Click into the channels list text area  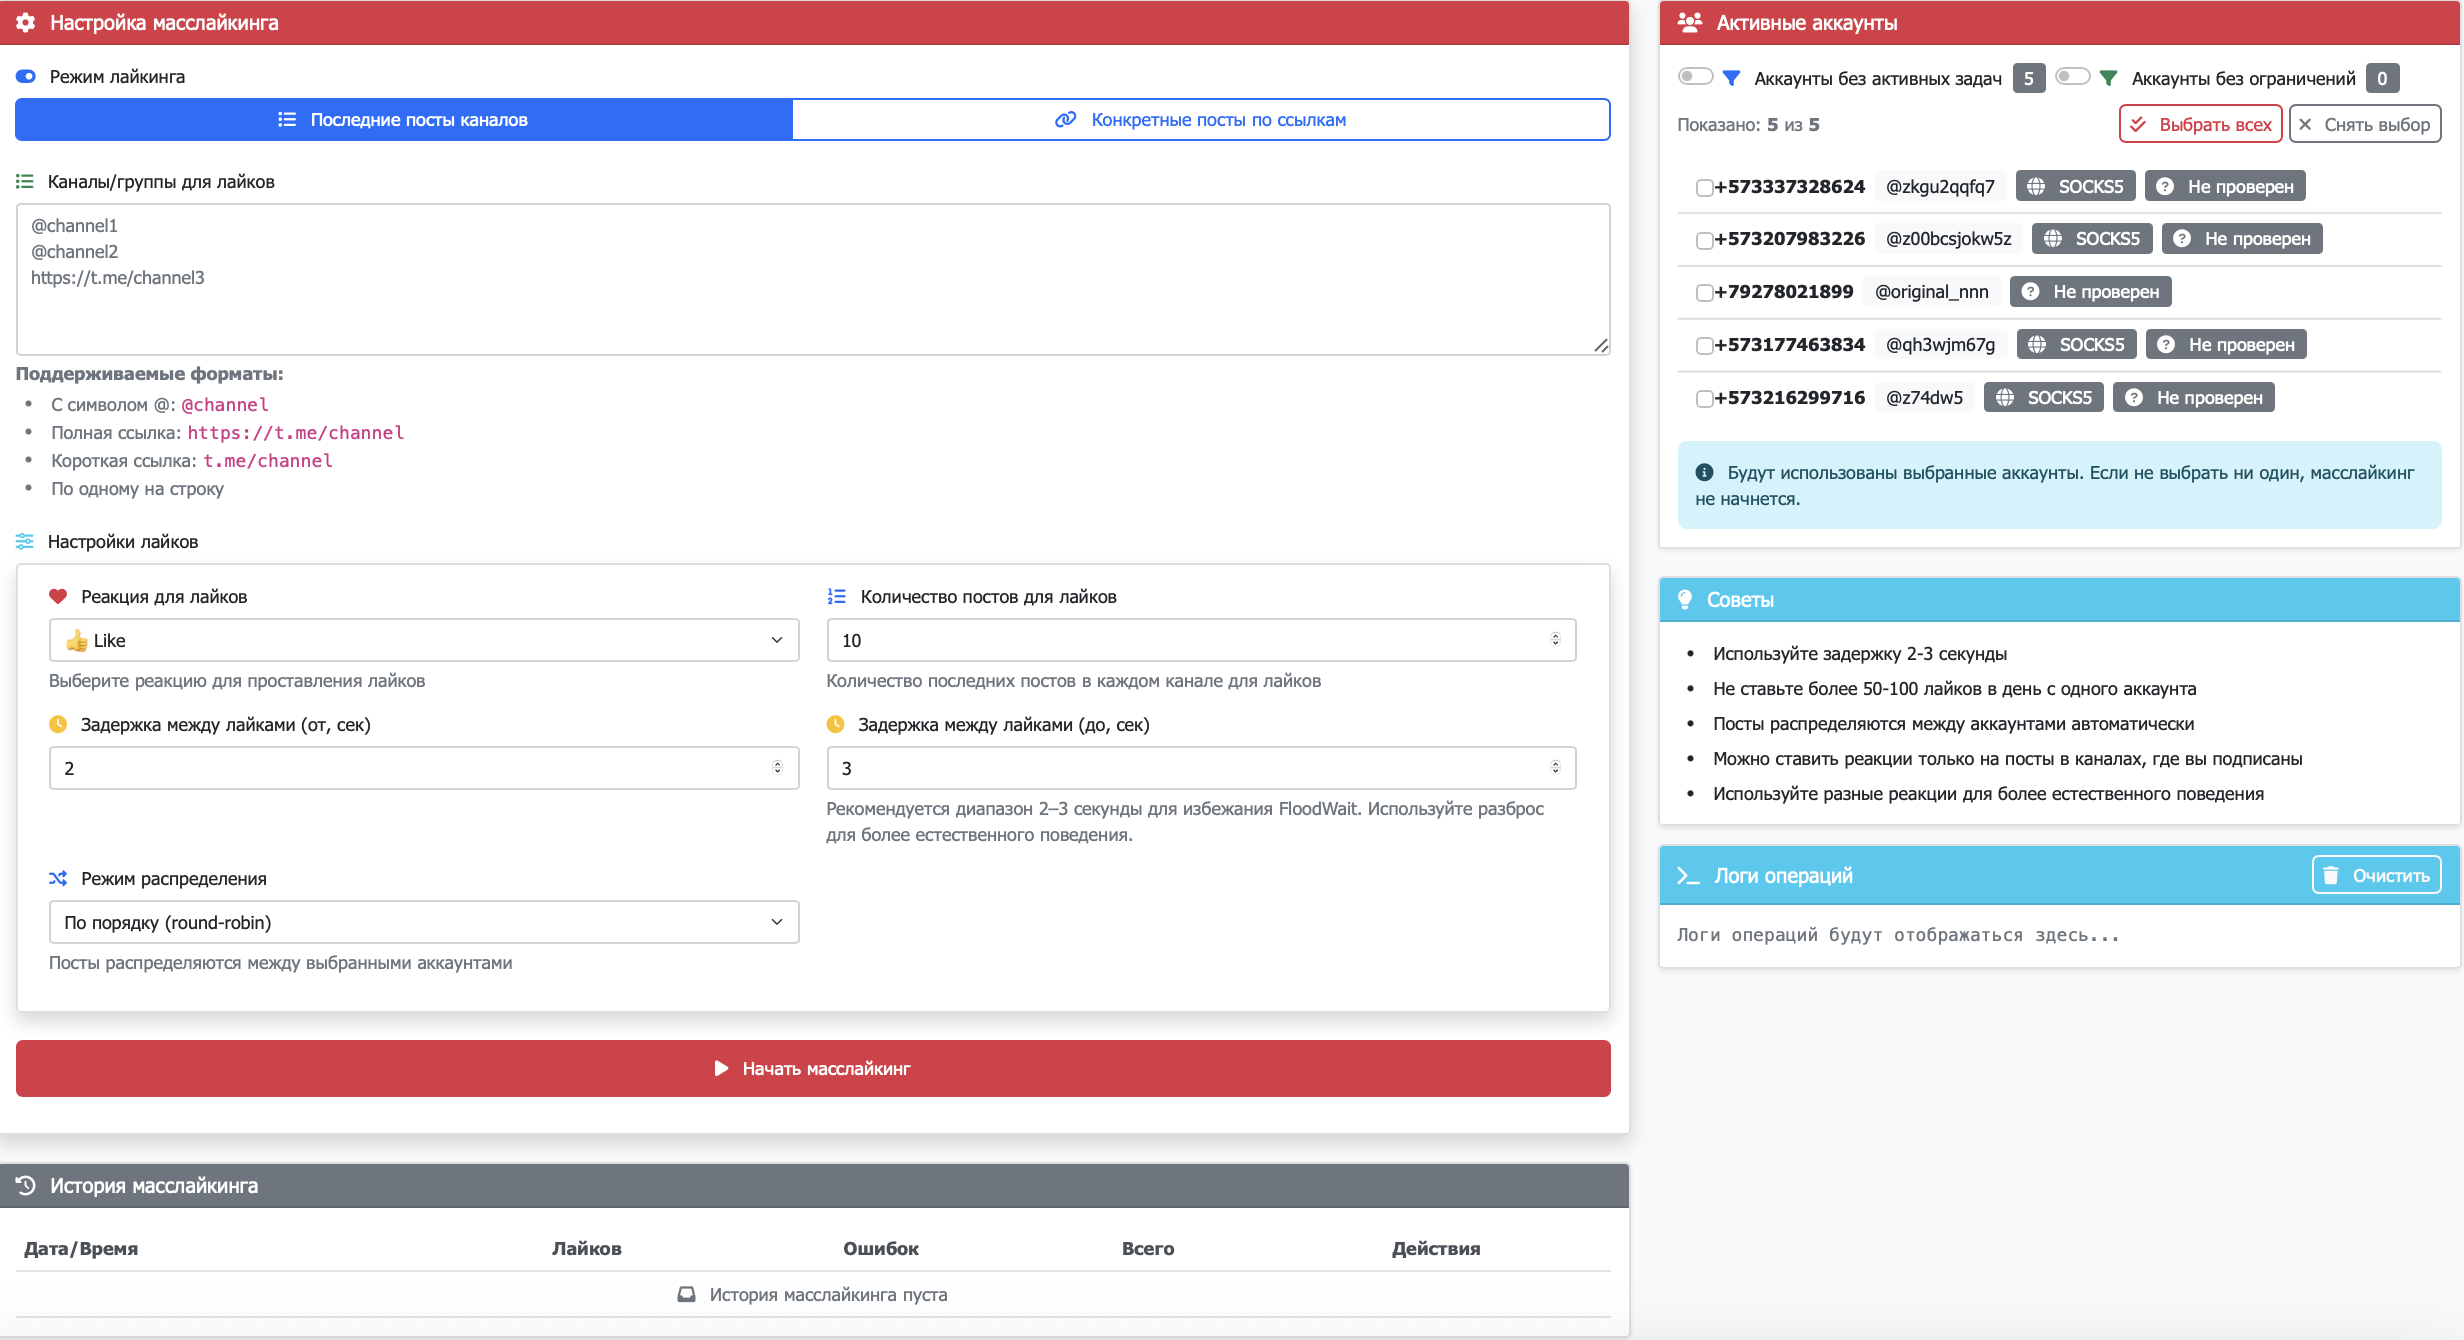pos(812,280)
